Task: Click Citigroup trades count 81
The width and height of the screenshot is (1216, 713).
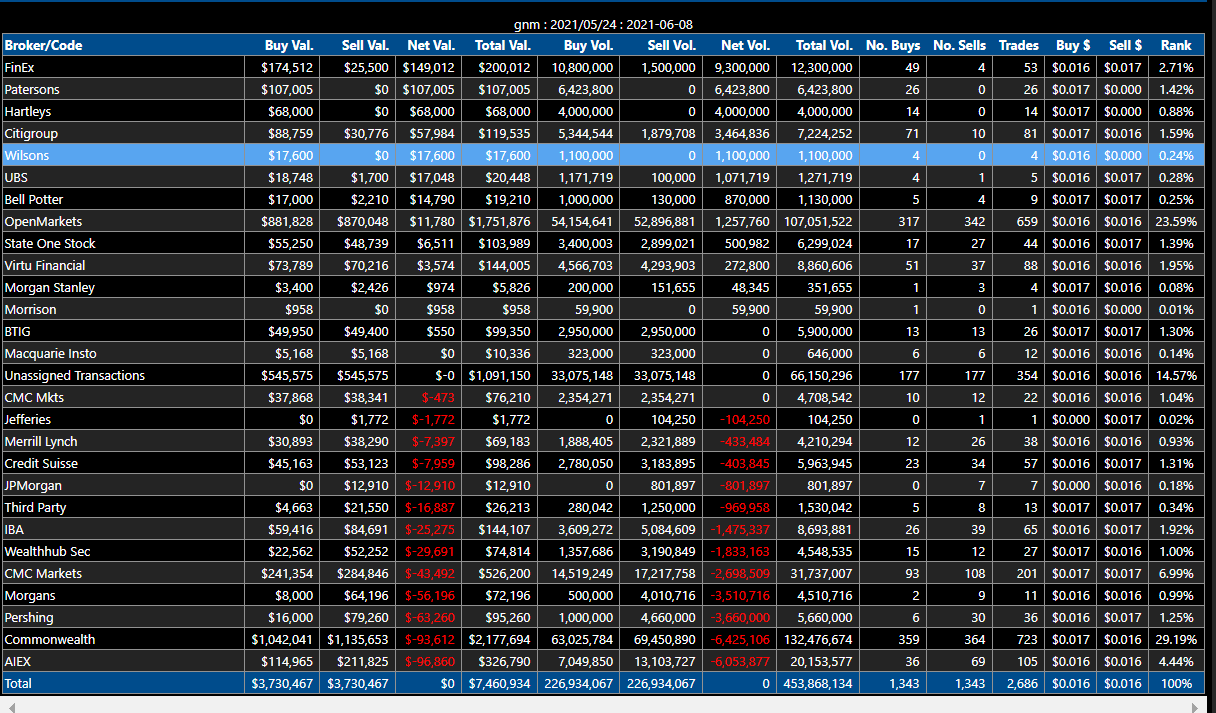Action: pyautogui.click(x=1031, y=133)
